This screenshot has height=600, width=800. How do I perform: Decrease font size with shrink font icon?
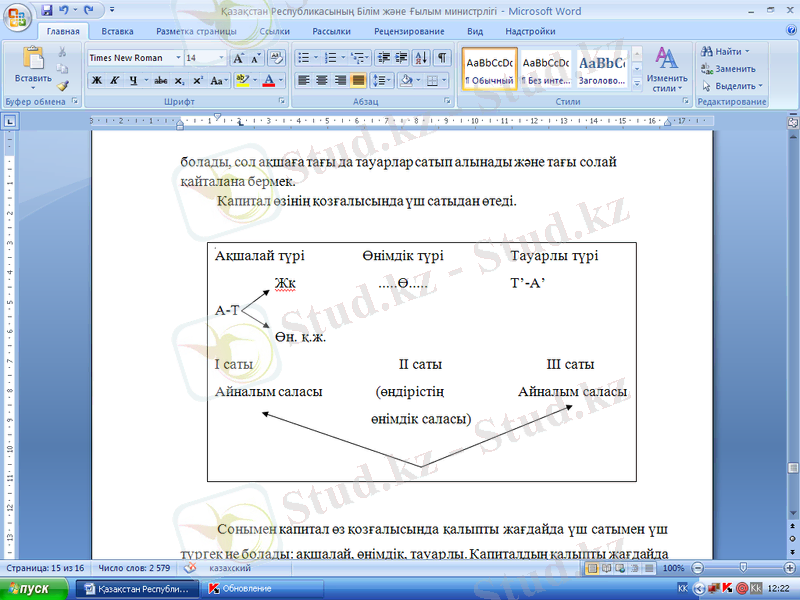click(x=256, y=58)
